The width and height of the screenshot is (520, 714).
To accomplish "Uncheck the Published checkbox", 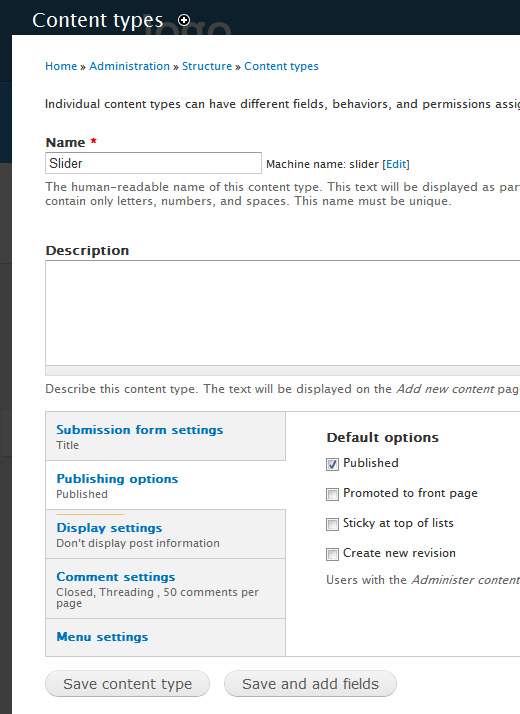I will pyautogui.click(x=332, y=464).
